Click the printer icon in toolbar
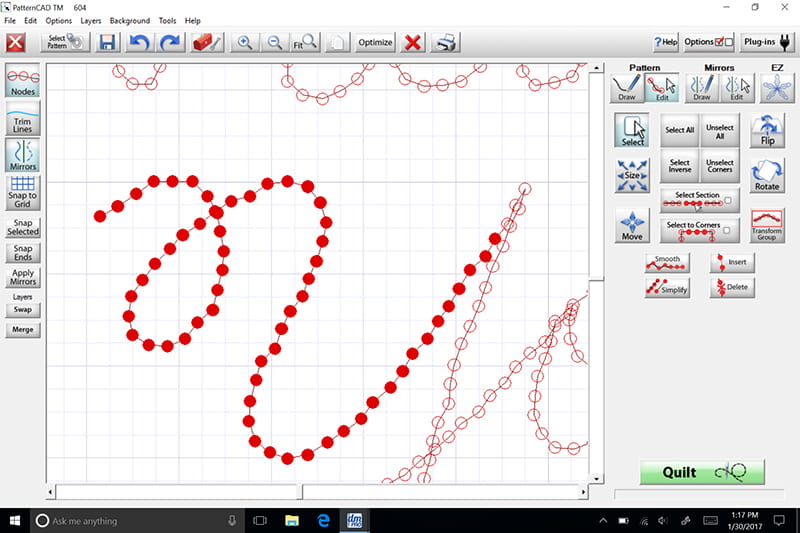 [x=446, y=43]
